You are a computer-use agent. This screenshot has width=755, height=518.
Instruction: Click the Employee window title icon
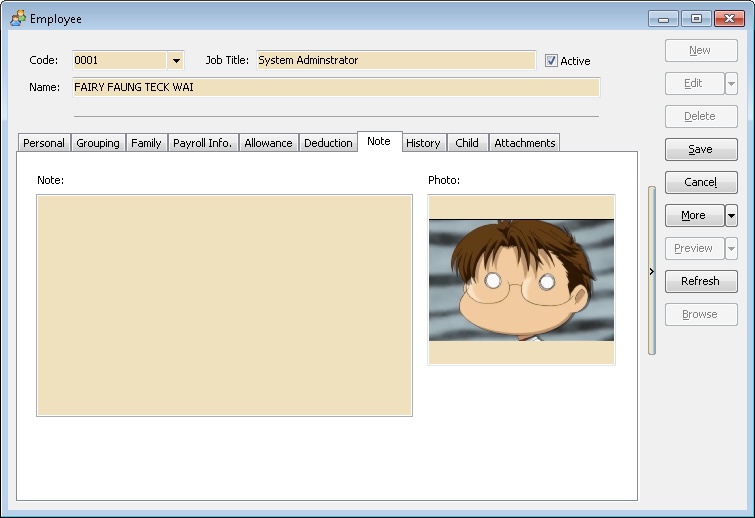pos(18,18)
